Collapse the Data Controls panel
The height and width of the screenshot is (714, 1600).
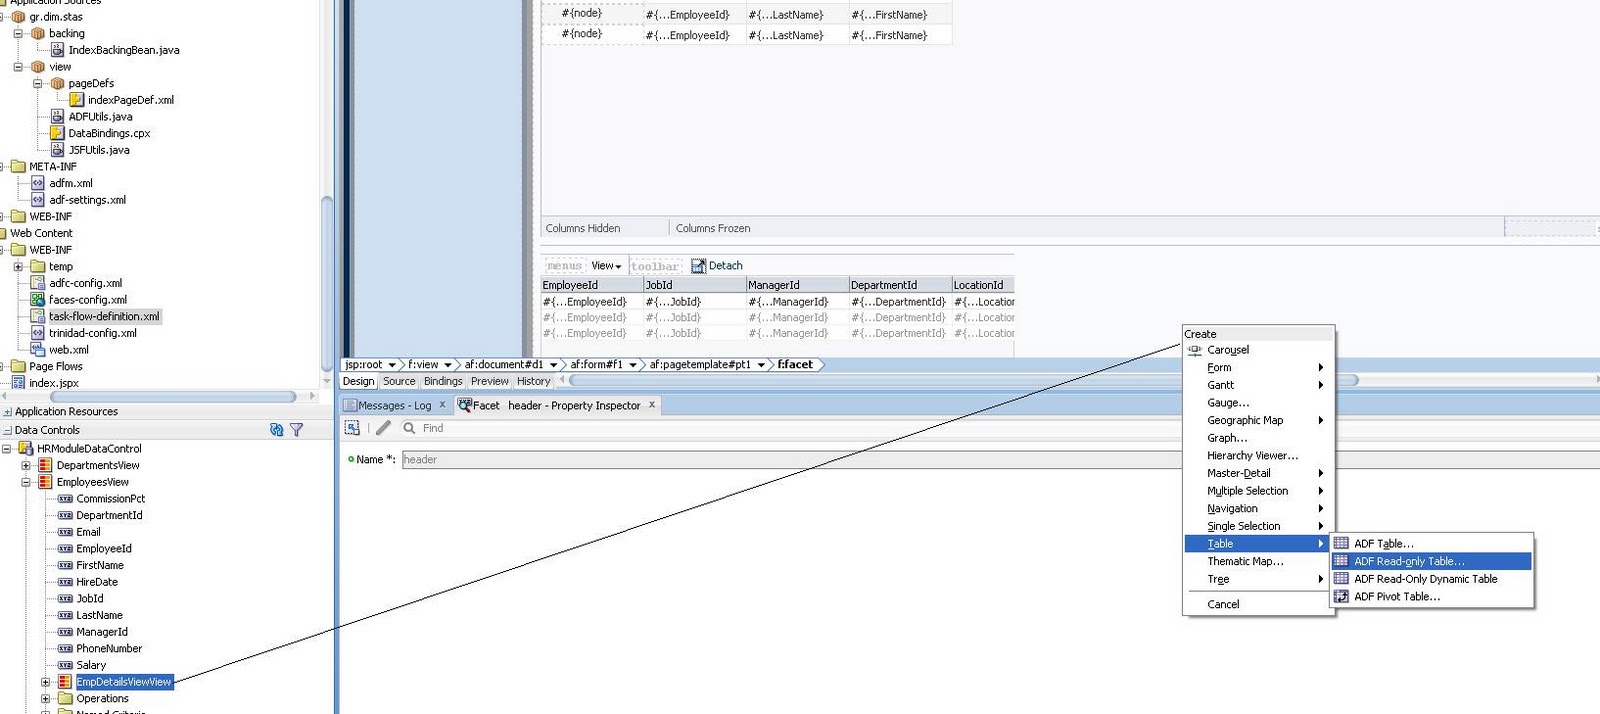pyautogui.click(x=8, y=430)
